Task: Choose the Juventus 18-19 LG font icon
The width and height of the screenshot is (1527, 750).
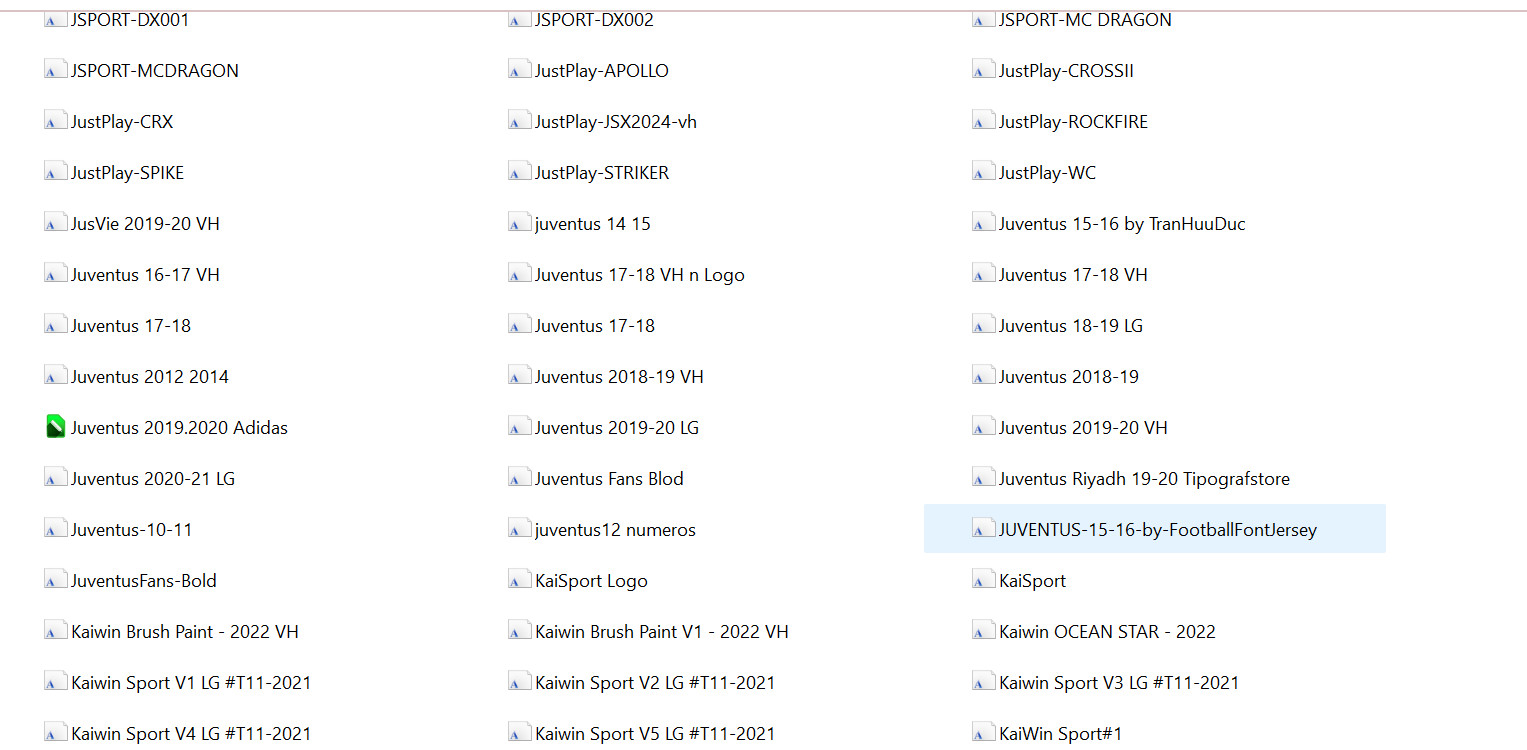Action: (x=984, y=325)
